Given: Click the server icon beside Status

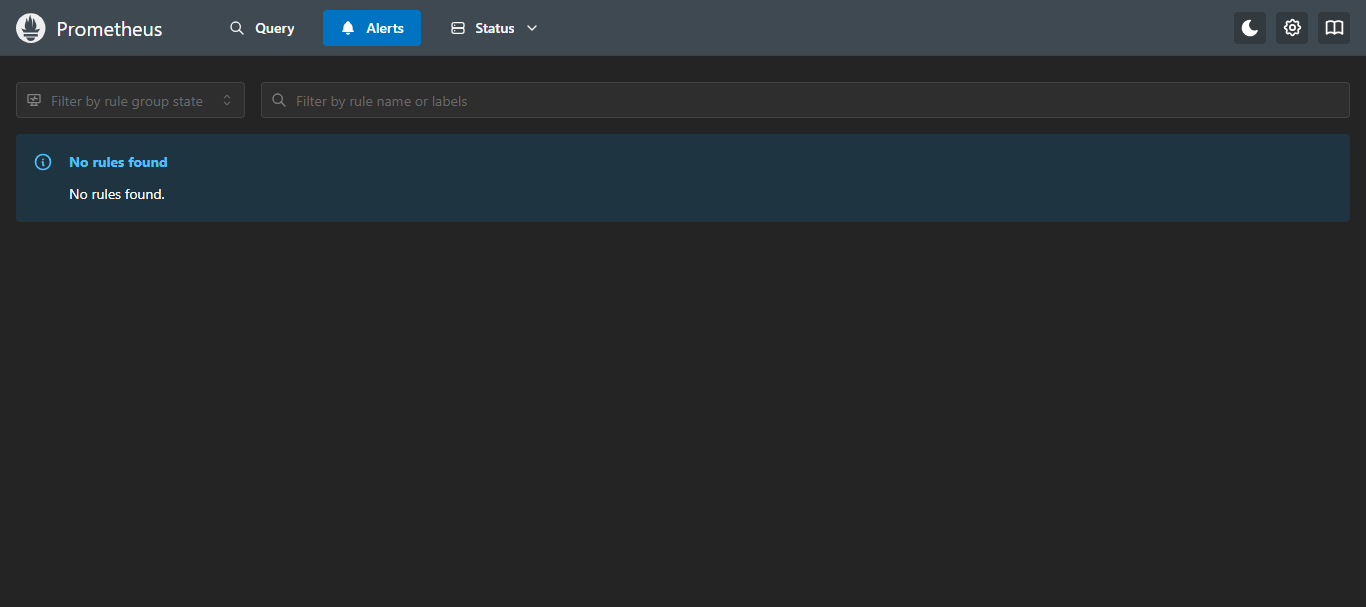Looking at the screenshot, I should (x=458, y=28).
